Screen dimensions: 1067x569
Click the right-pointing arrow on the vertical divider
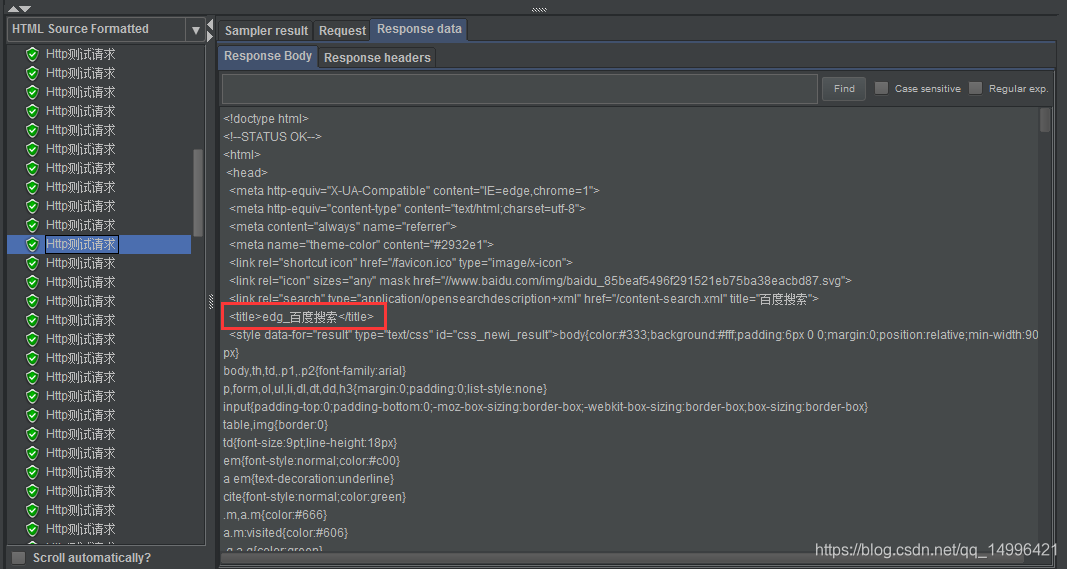tap(210, 39)
